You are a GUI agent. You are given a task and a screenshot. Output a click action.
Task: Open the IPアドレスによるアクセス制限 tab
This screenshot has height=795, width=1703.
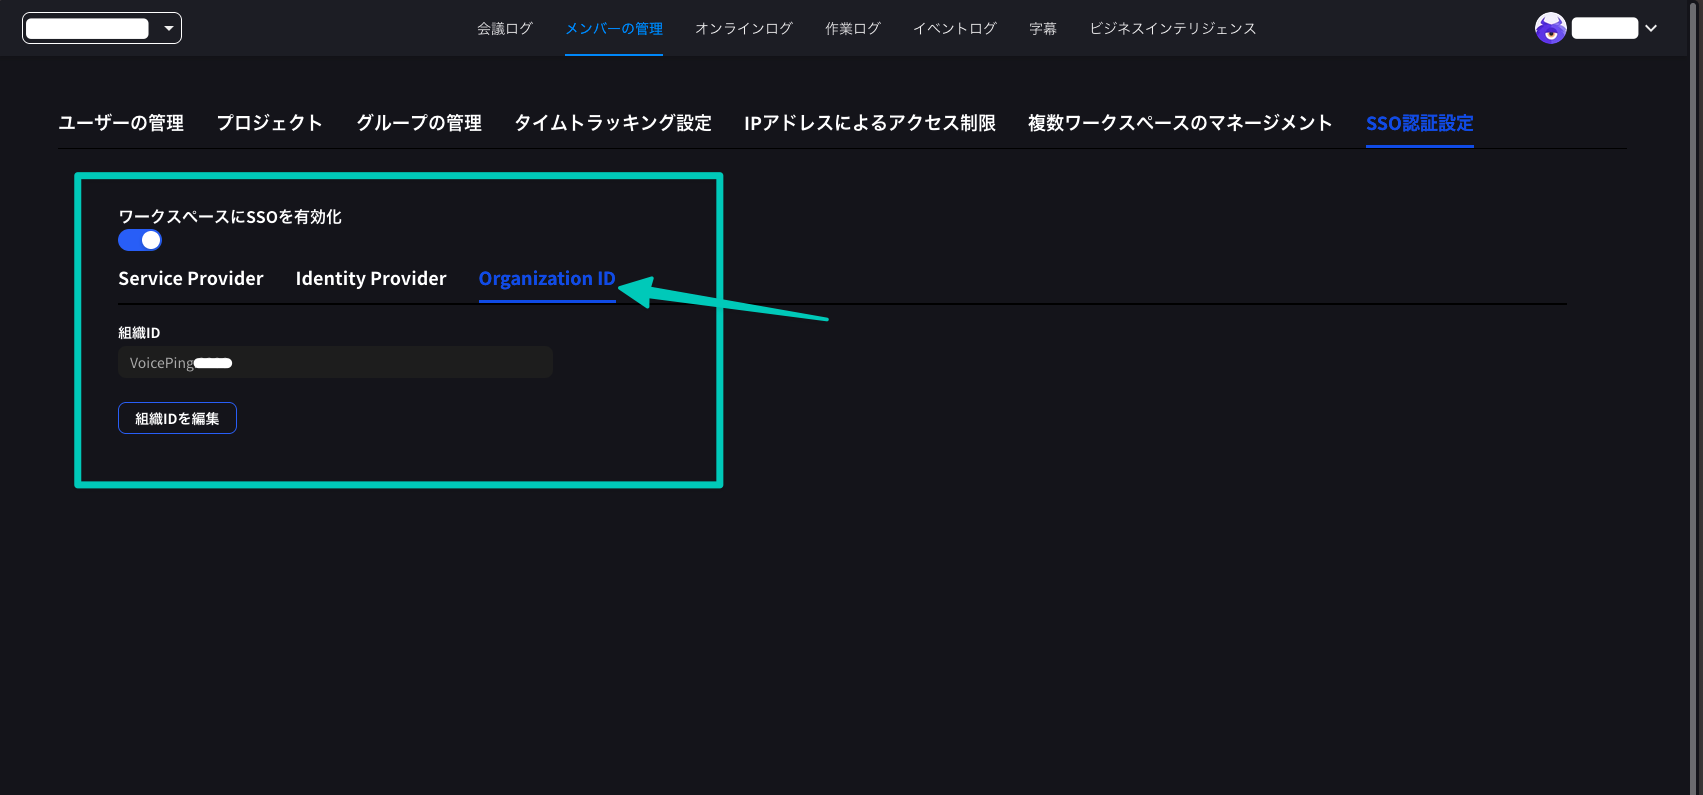[870, 123]
